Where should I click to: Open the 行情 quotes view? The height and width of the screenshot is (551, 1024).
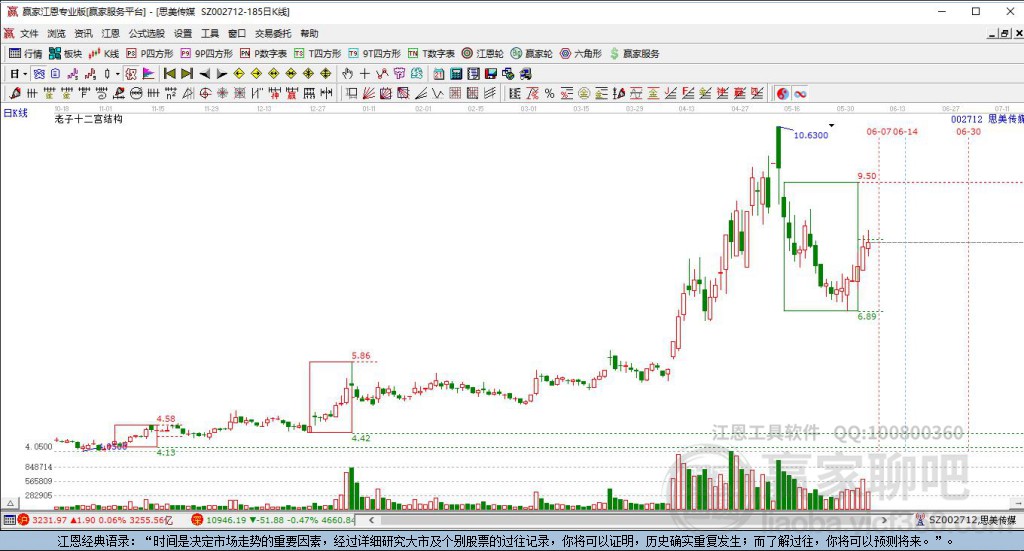click(x=25, y=54)
